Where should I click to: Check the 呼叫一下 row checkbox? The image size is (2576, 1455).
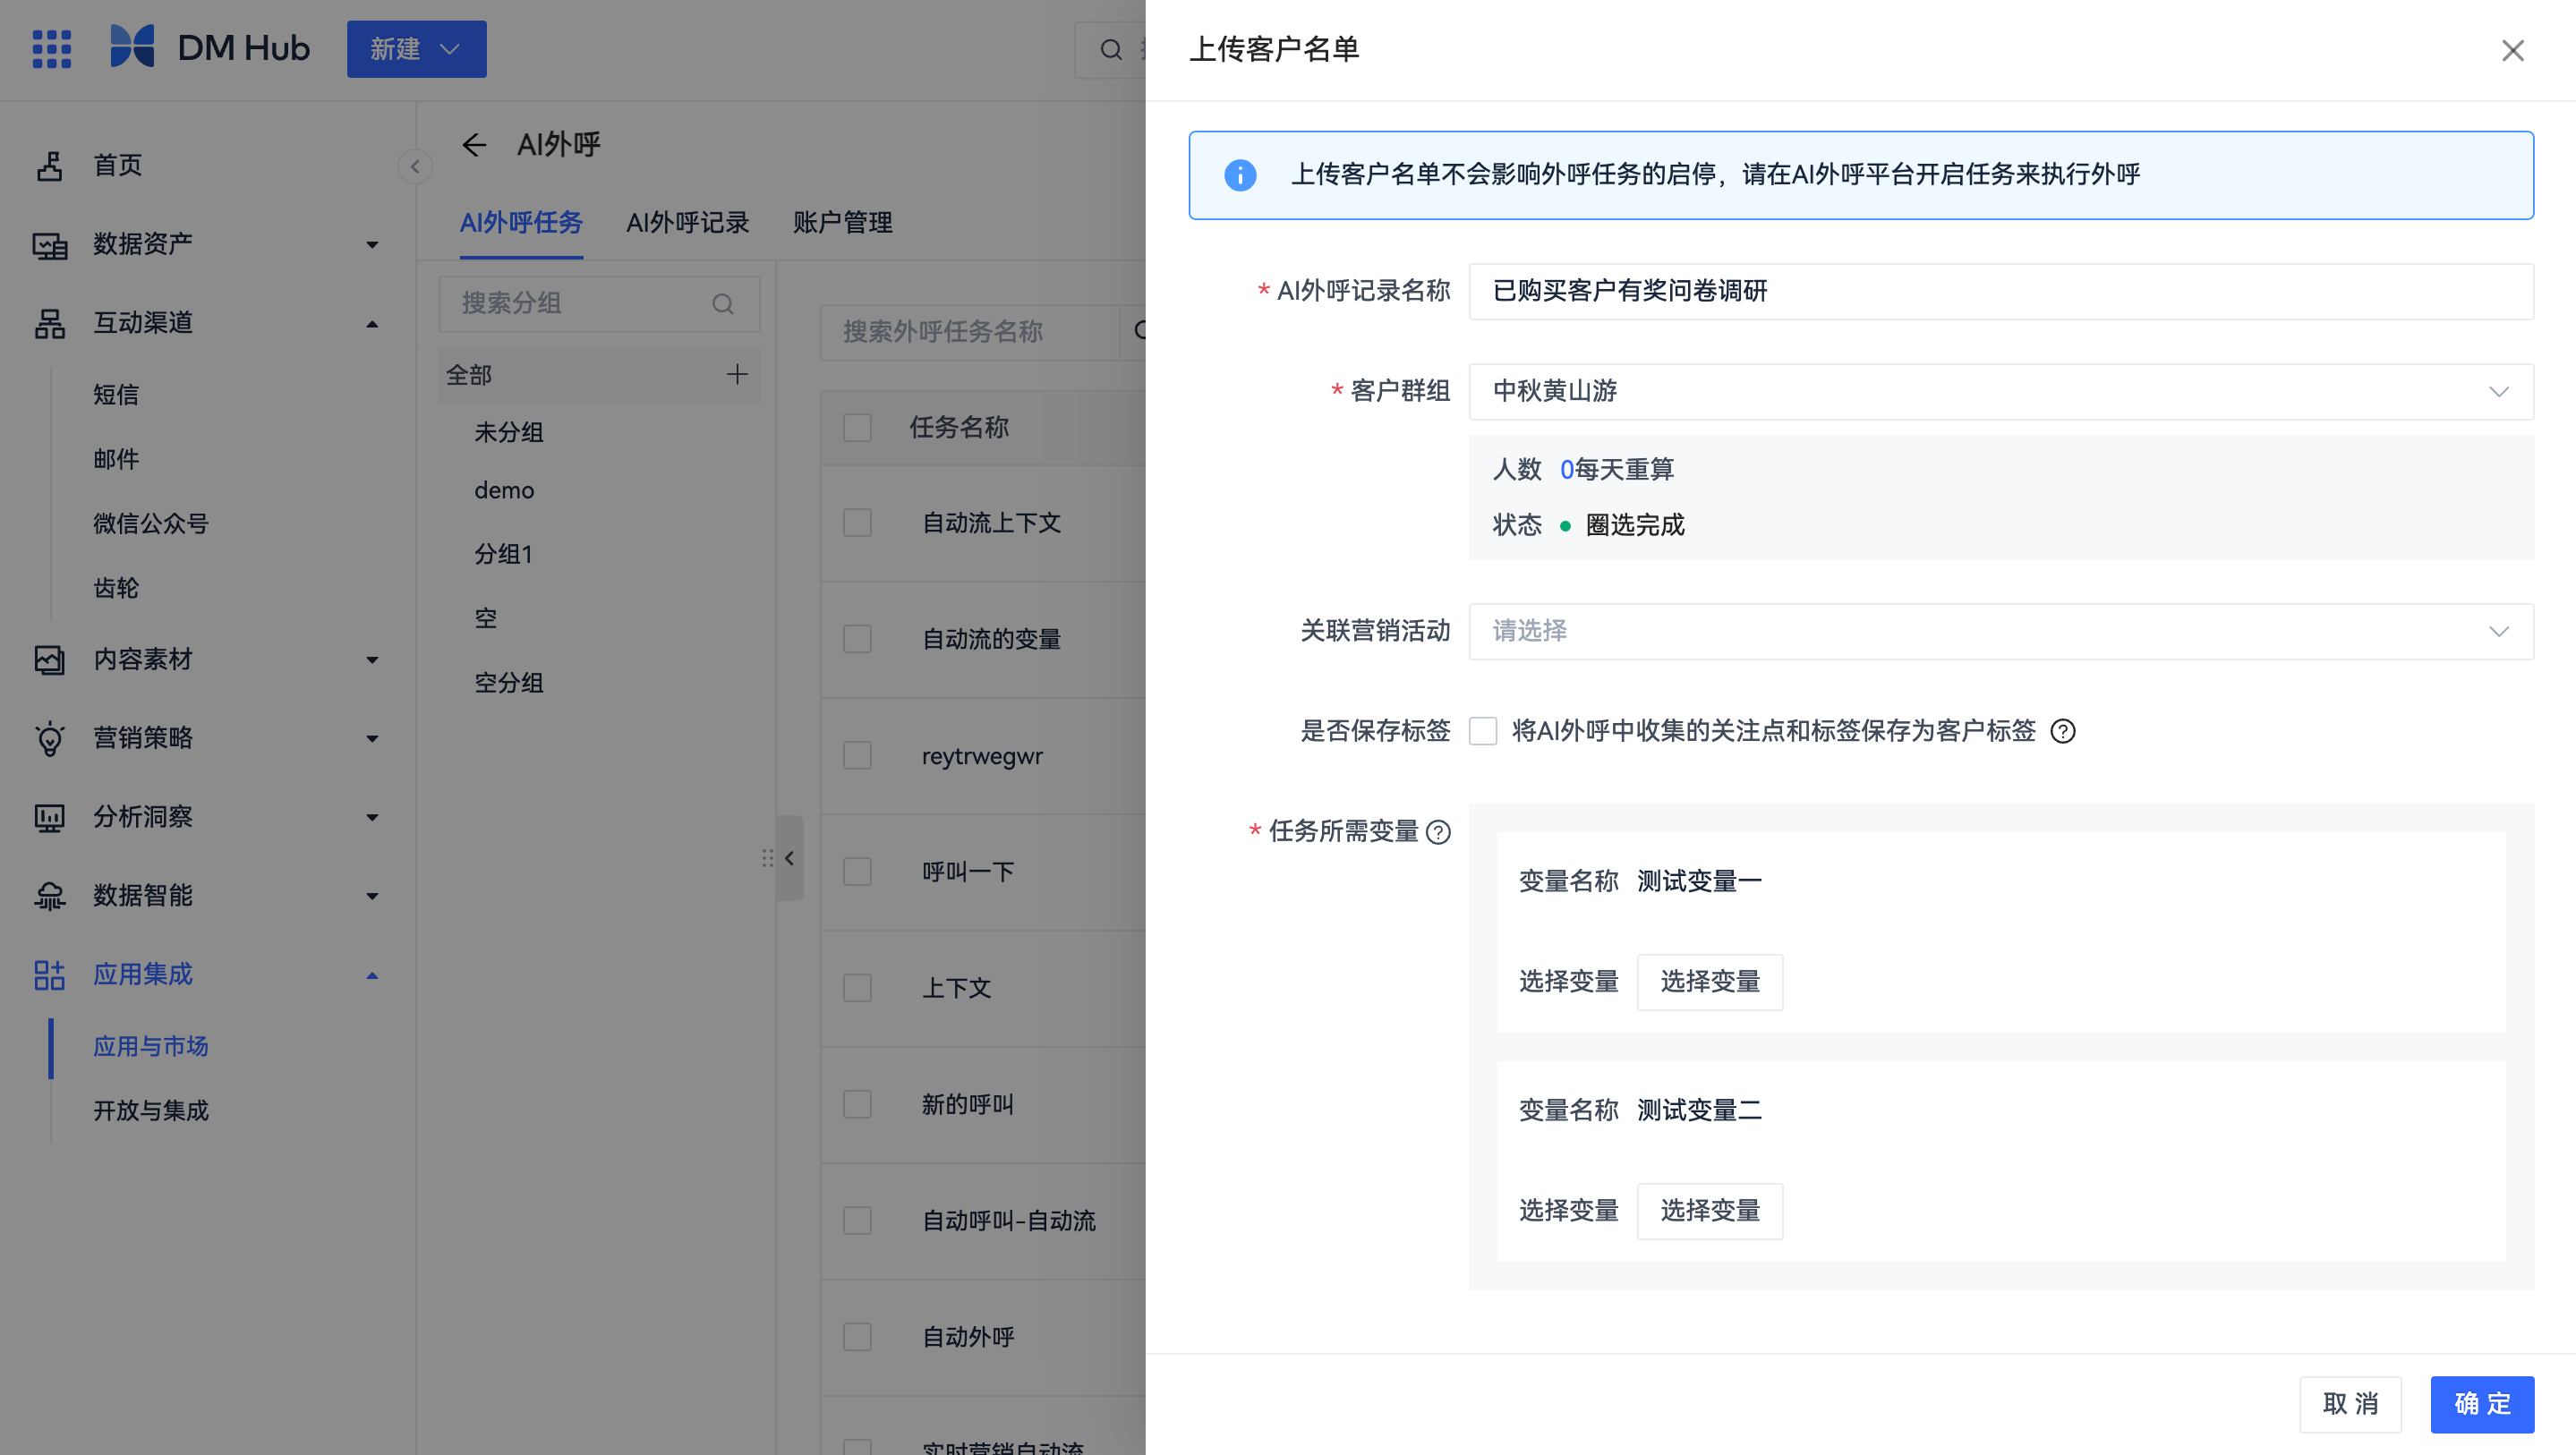[x=857, y=872]
